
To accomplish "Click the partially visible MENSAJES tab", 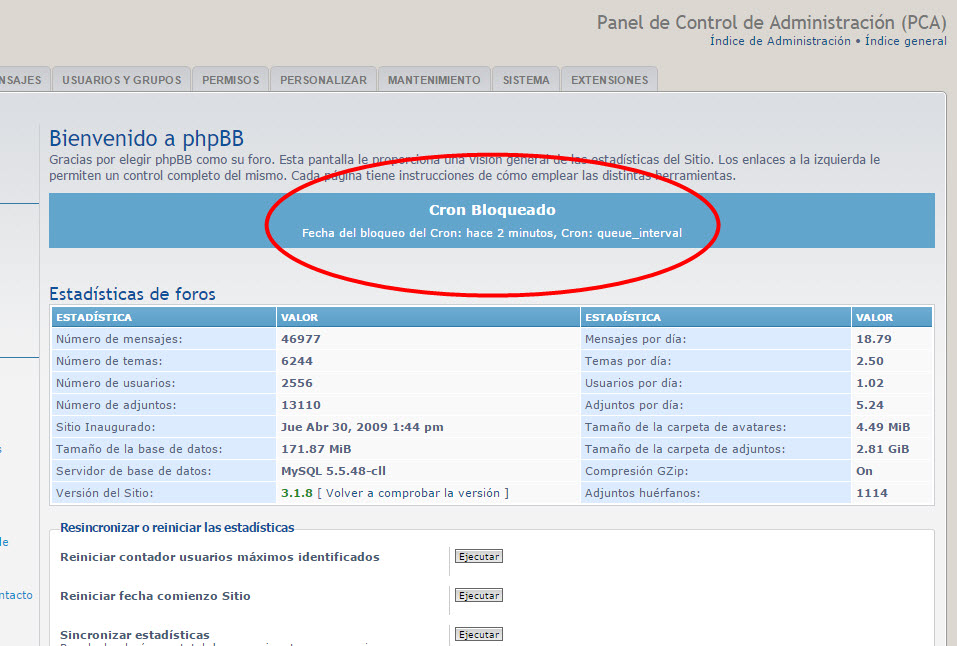I will click(x=20, y=80).
